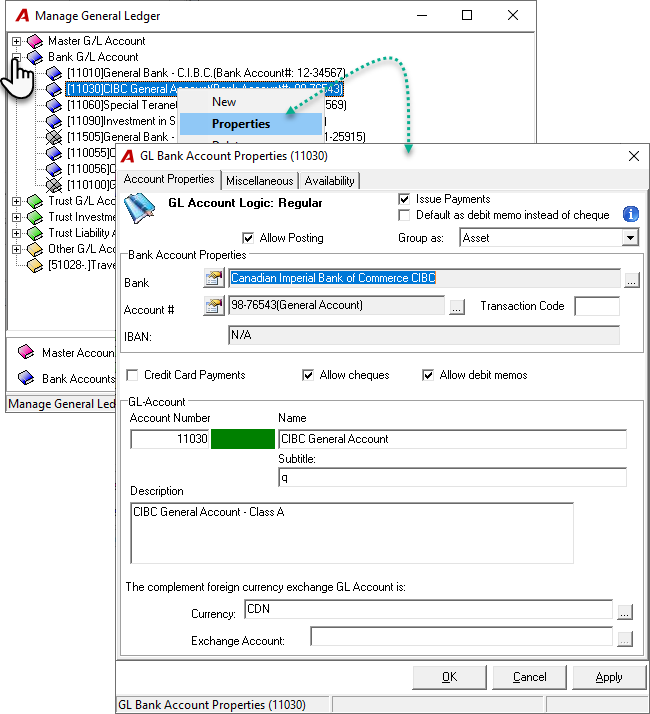This screenshot has height=714, width=650.
Task: Click the yellow book icon beside 51028 Travel
Action: click(x=35, y=265)
